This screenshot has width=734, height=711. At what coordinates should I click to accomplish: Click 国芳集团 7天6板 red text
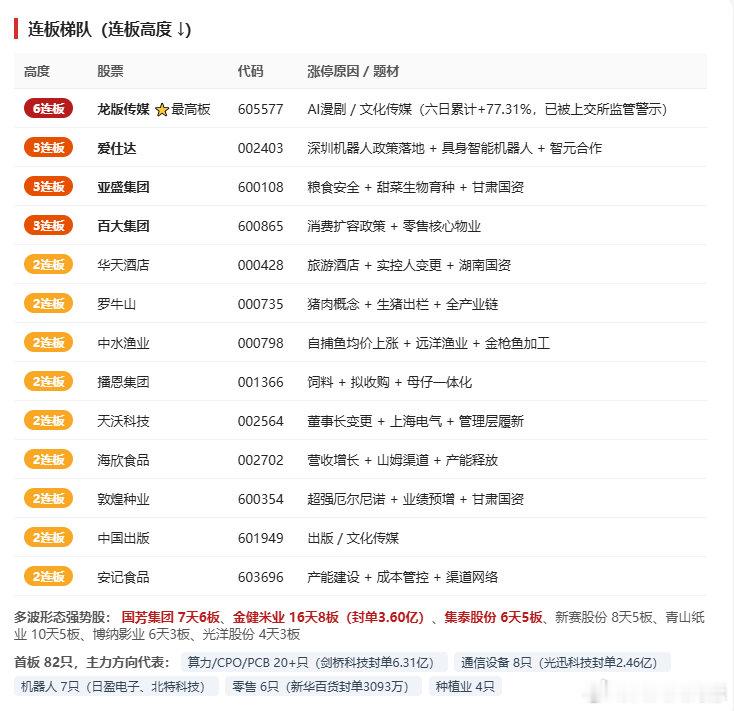(x=170, y=617)
